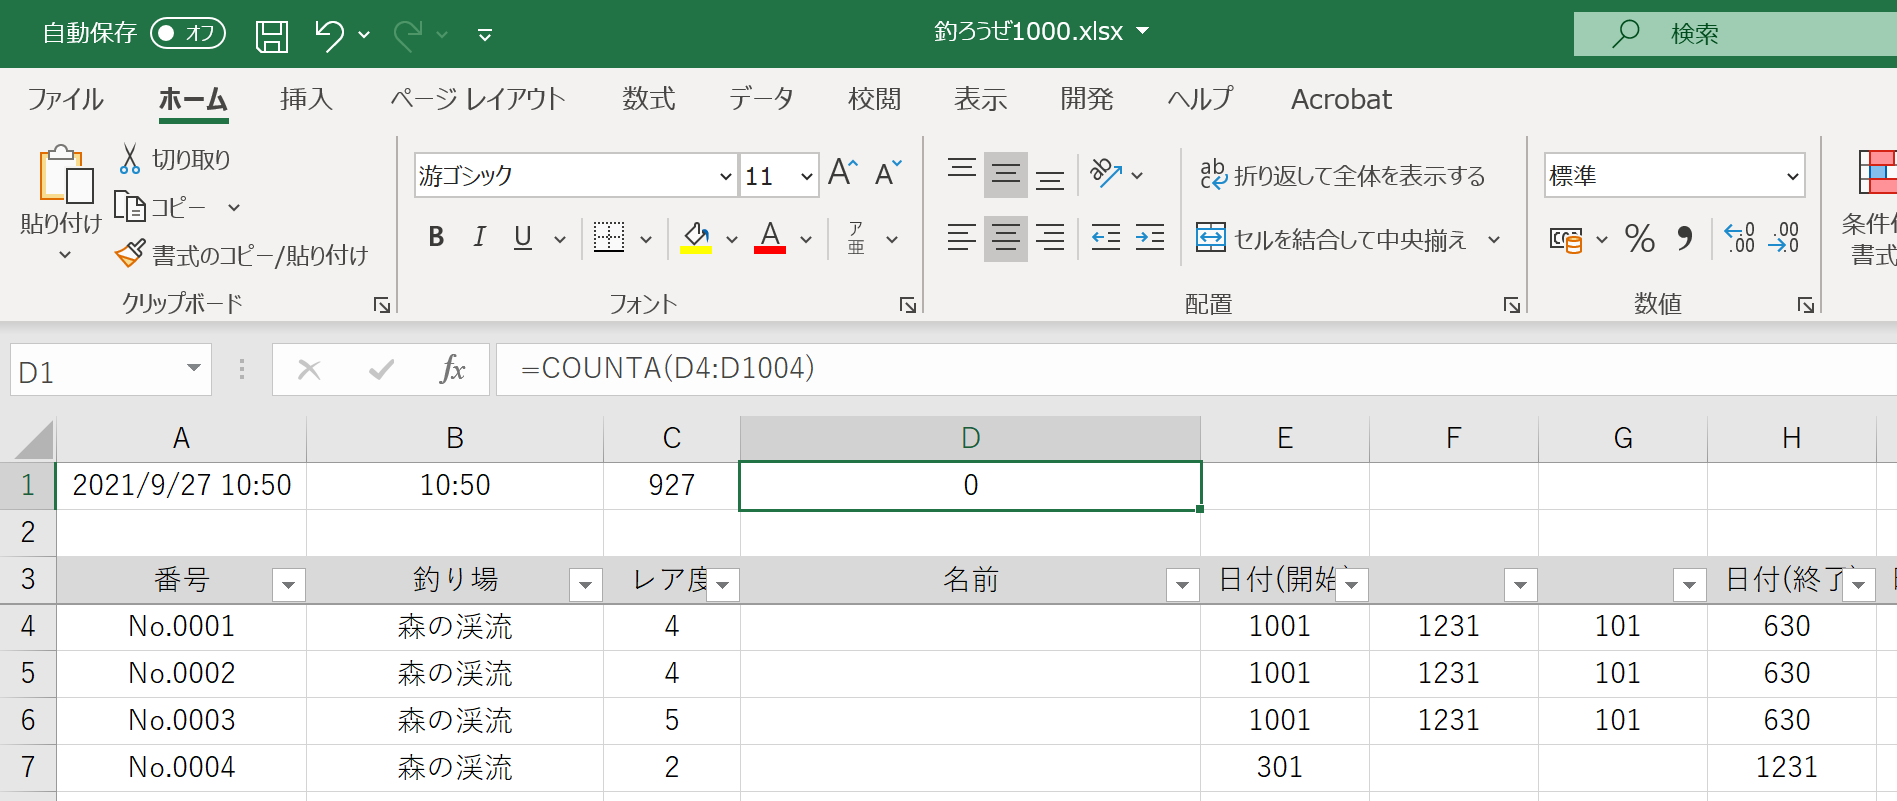
Task: Open Customize Quick Access Toolbar menu
Action: [485, 35]
